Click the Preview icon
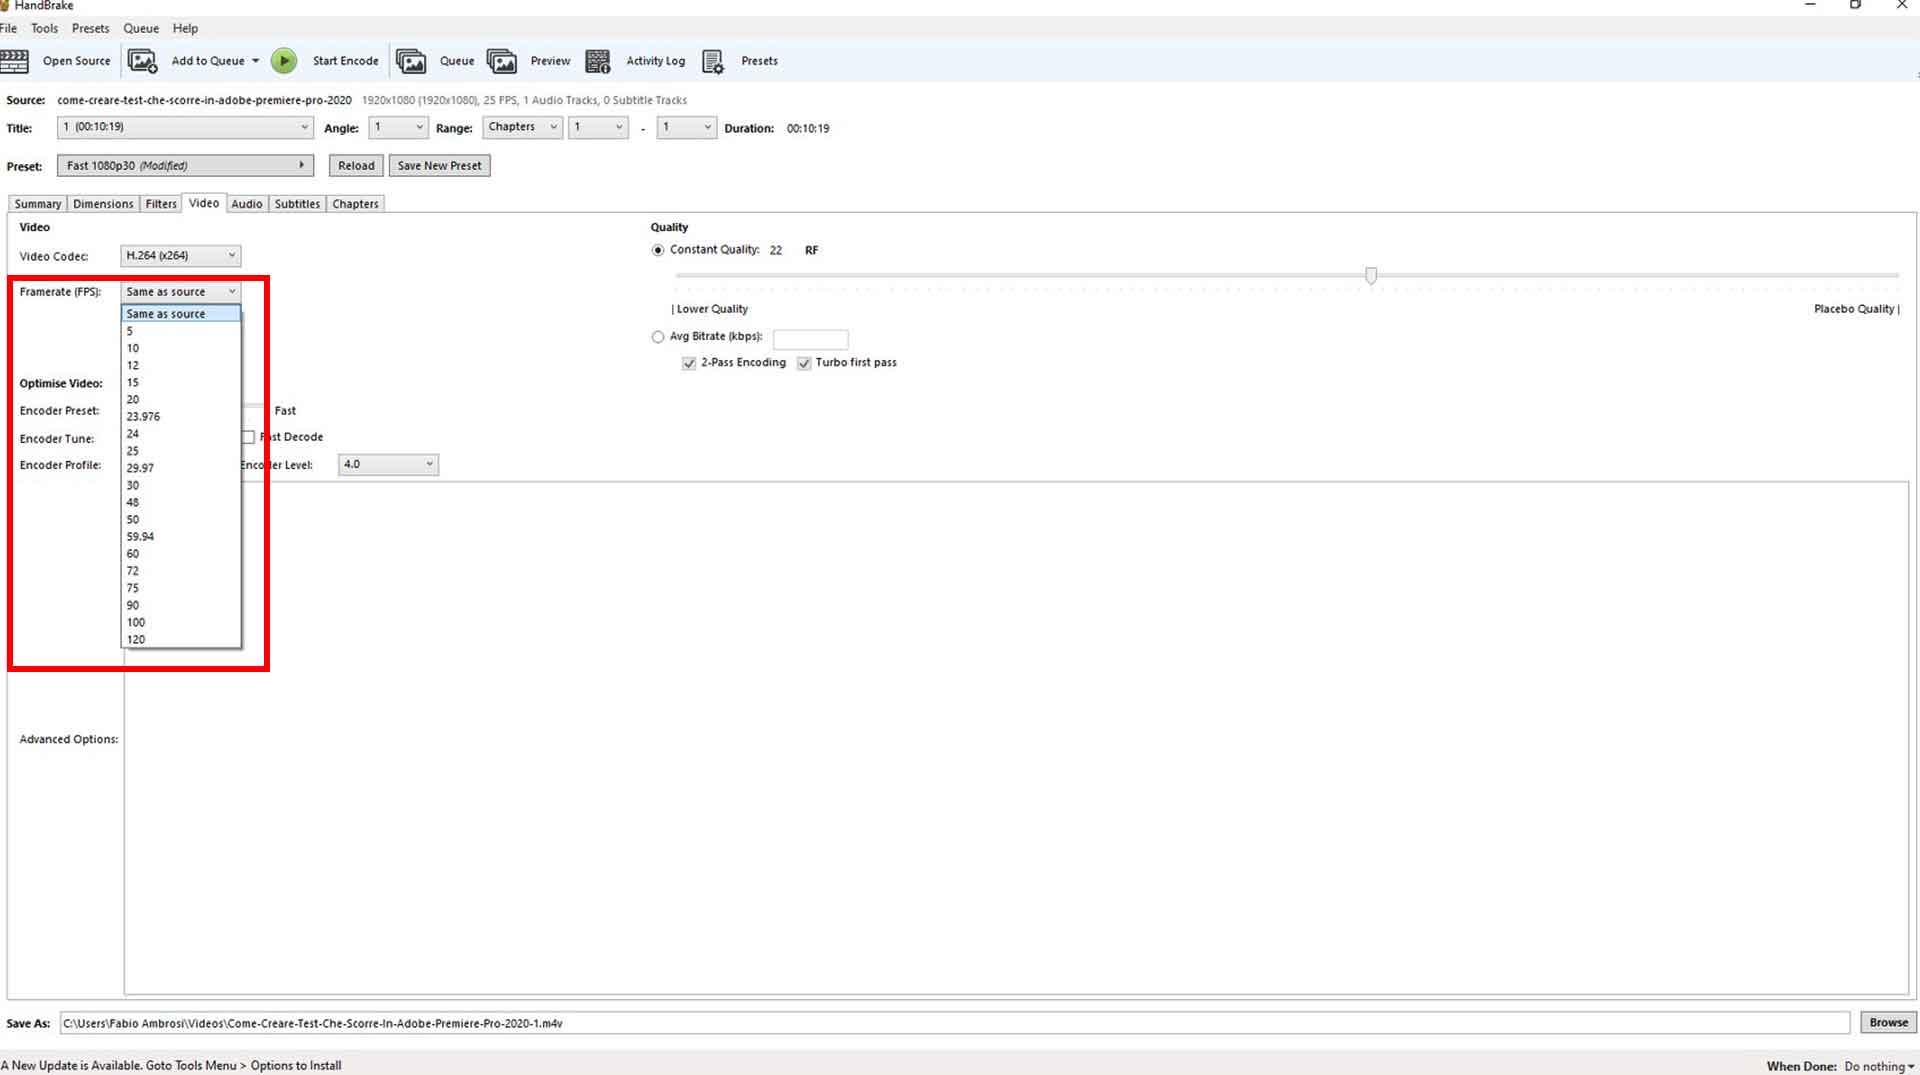The height and width of the screenshot is (1075, 1920). 501,61
